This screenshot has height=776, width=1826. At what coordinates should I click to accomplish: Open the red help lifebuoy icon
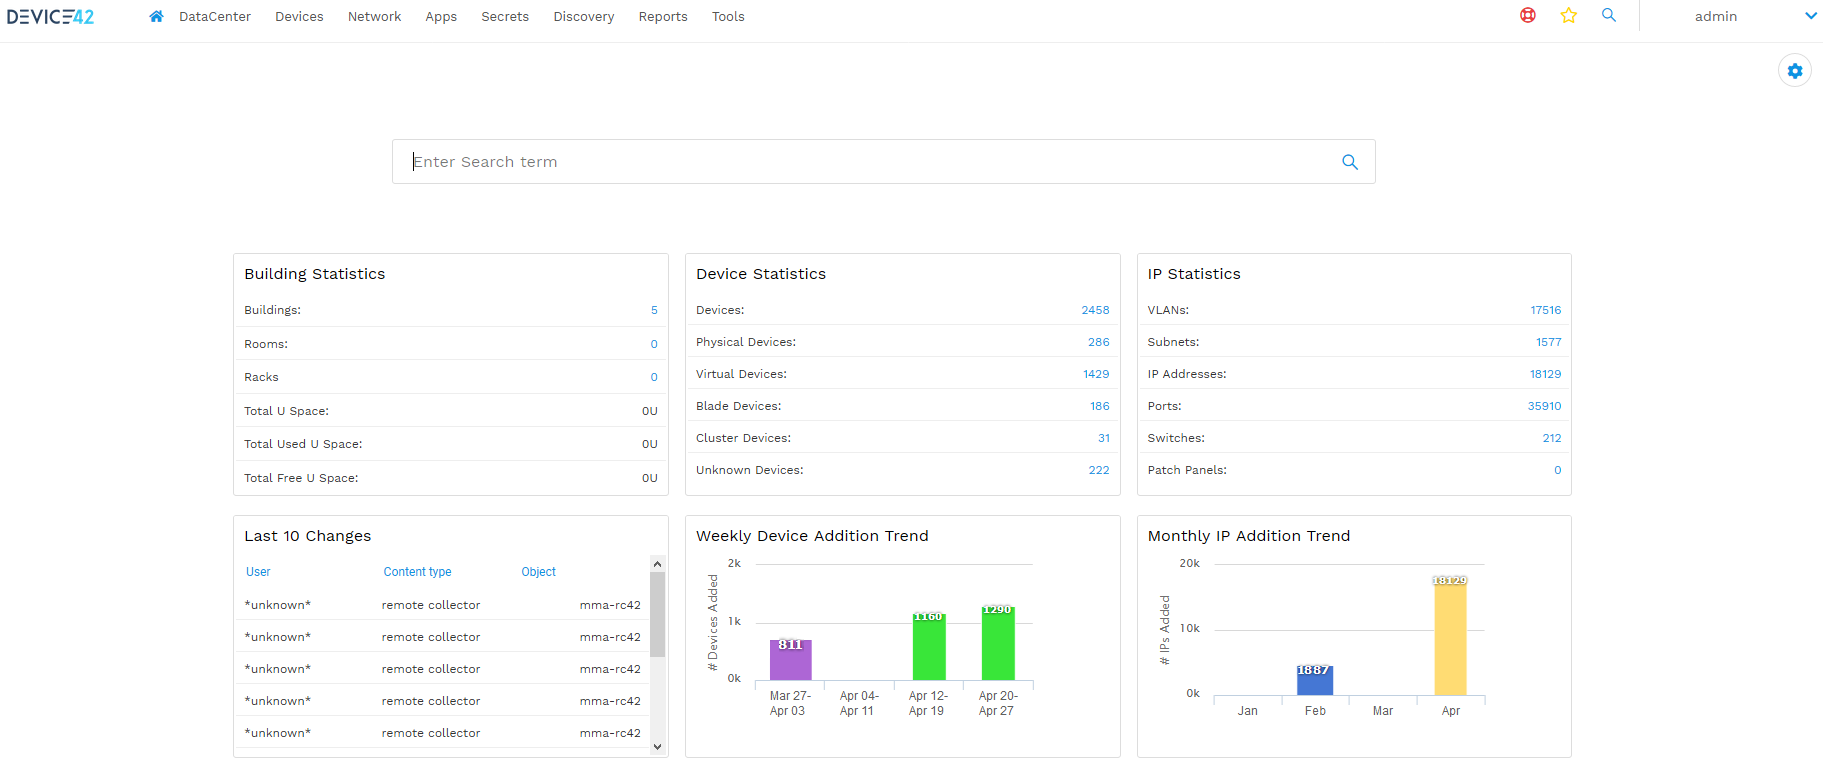(x=1528, y=15)
